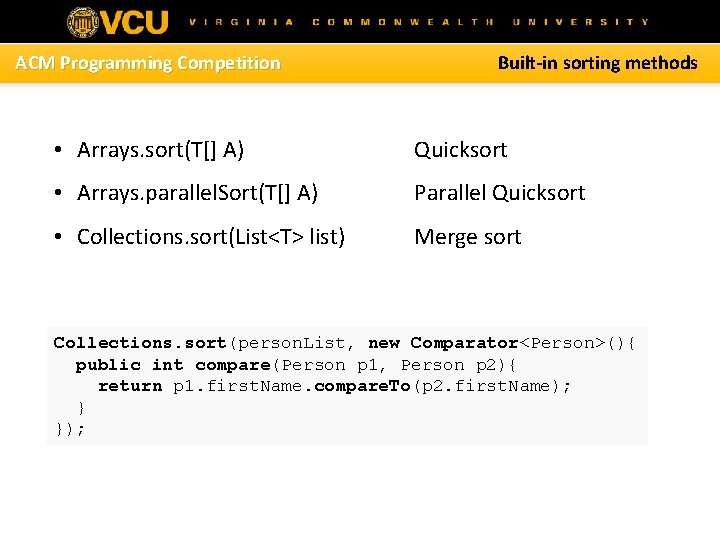720x540 pixels.
Task: Select the Arrays.parallelSort(T[] A) bullet item
Action: pyautogui.click(x=197, y=193)
